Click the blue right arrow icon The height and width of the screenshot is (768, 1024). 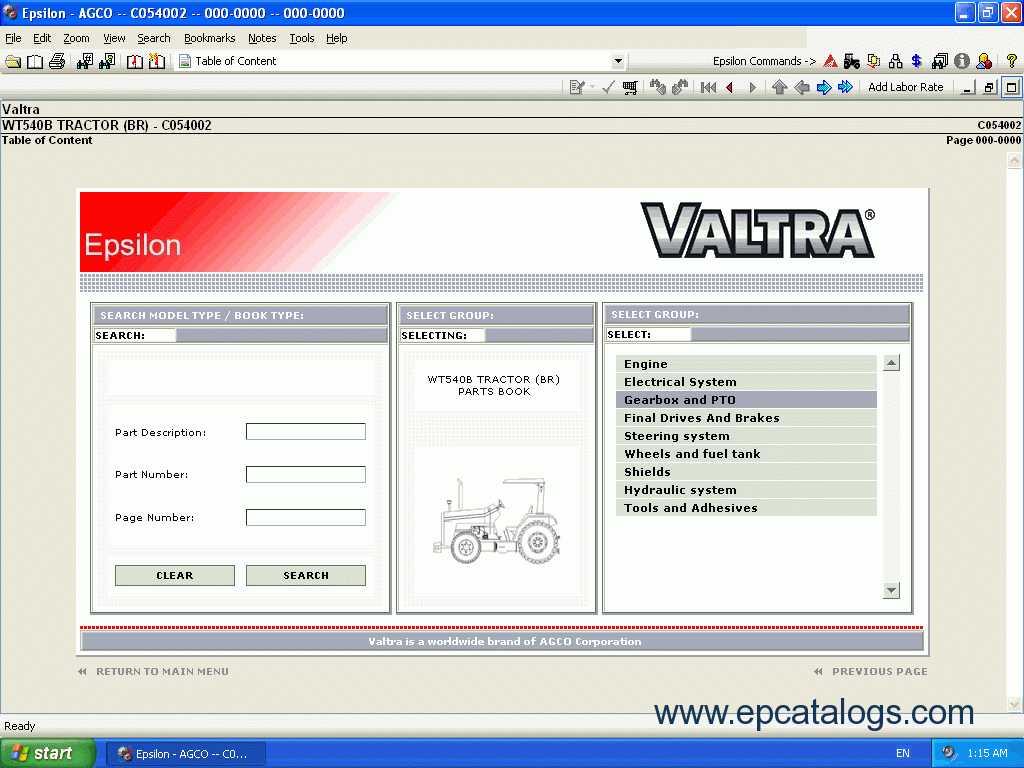(824, 87)
